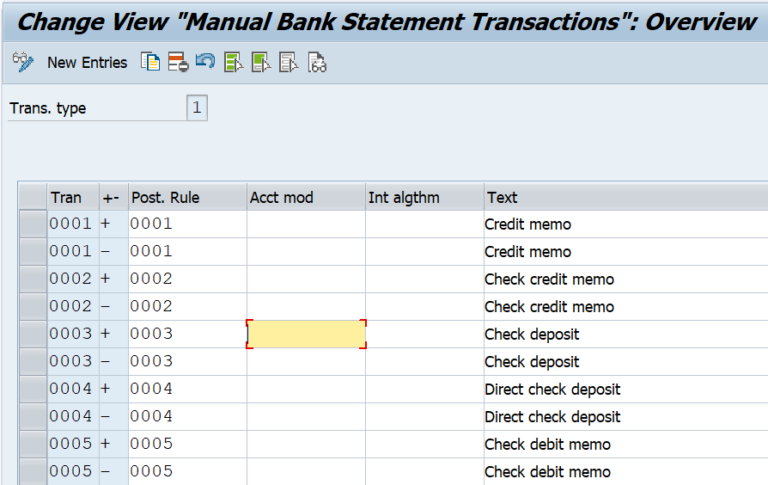The width and height of the screenshot is (768, 485).
Task: Click the Delete entry icon
Action: click(178, 62)
